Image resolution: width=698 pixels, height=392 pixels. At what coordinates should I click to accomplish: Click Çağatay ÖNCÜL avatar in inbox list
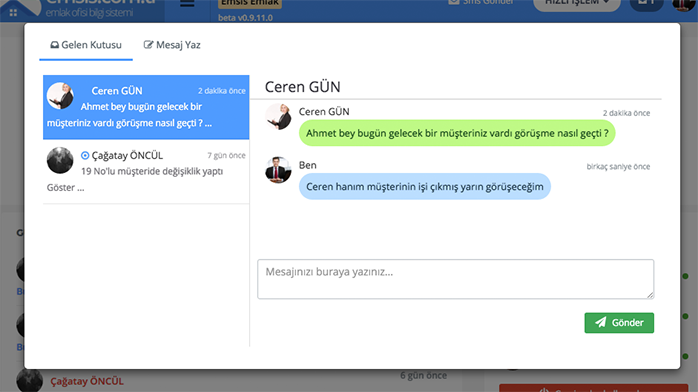[x=60, y=160]
